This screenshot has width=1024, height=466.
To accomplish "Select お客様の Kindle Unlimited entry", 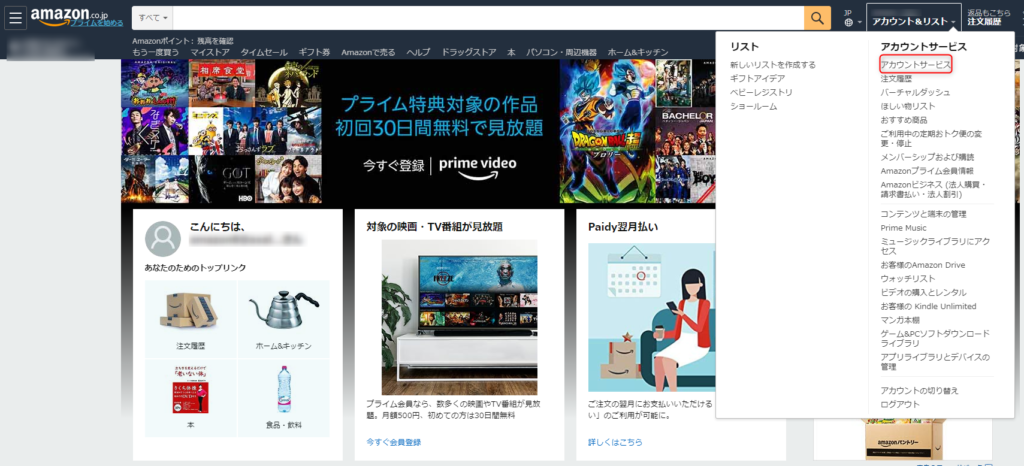I will pos(928,306).
